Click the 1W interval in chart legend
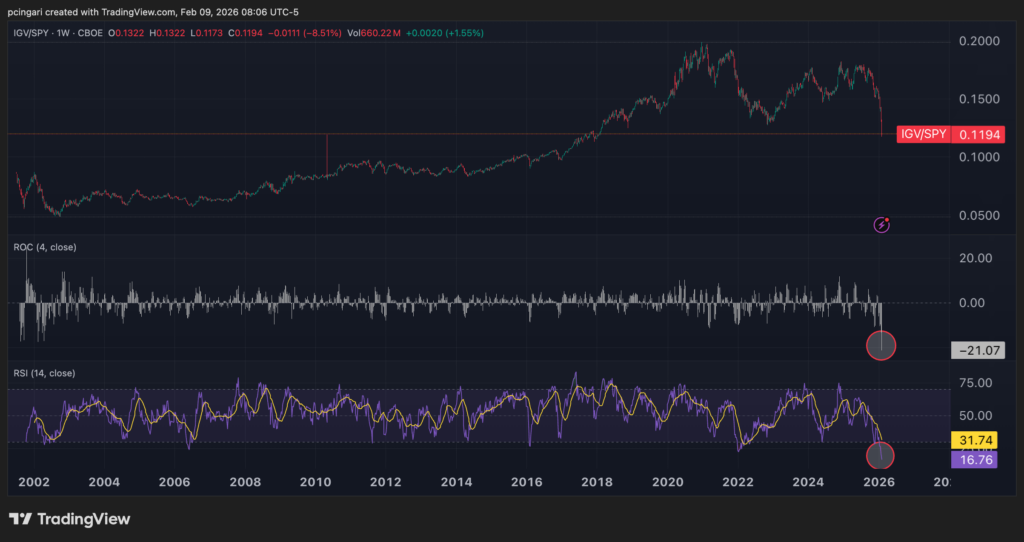The height and width of the screenshot is (542, 1024). click(x=62, y=33)
